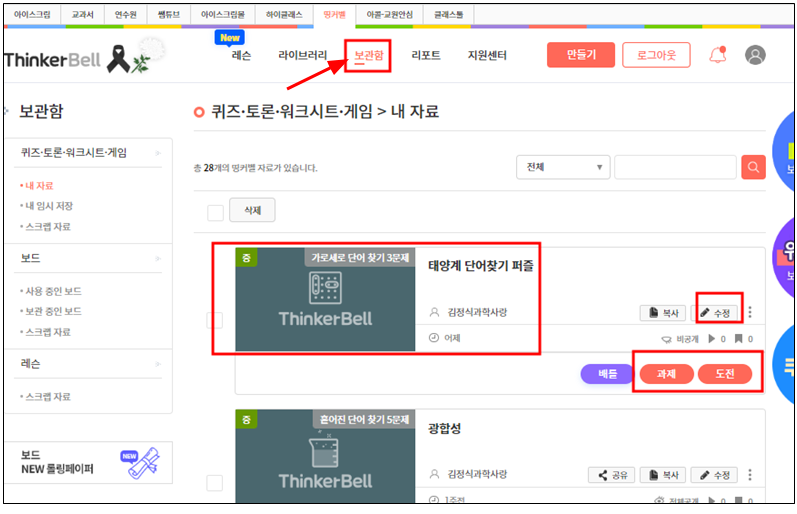Check the 태양계 단어찾기 퍼즐 item checkbox
The width and height of the screenshot is (797, 514).
click(214, 320)
